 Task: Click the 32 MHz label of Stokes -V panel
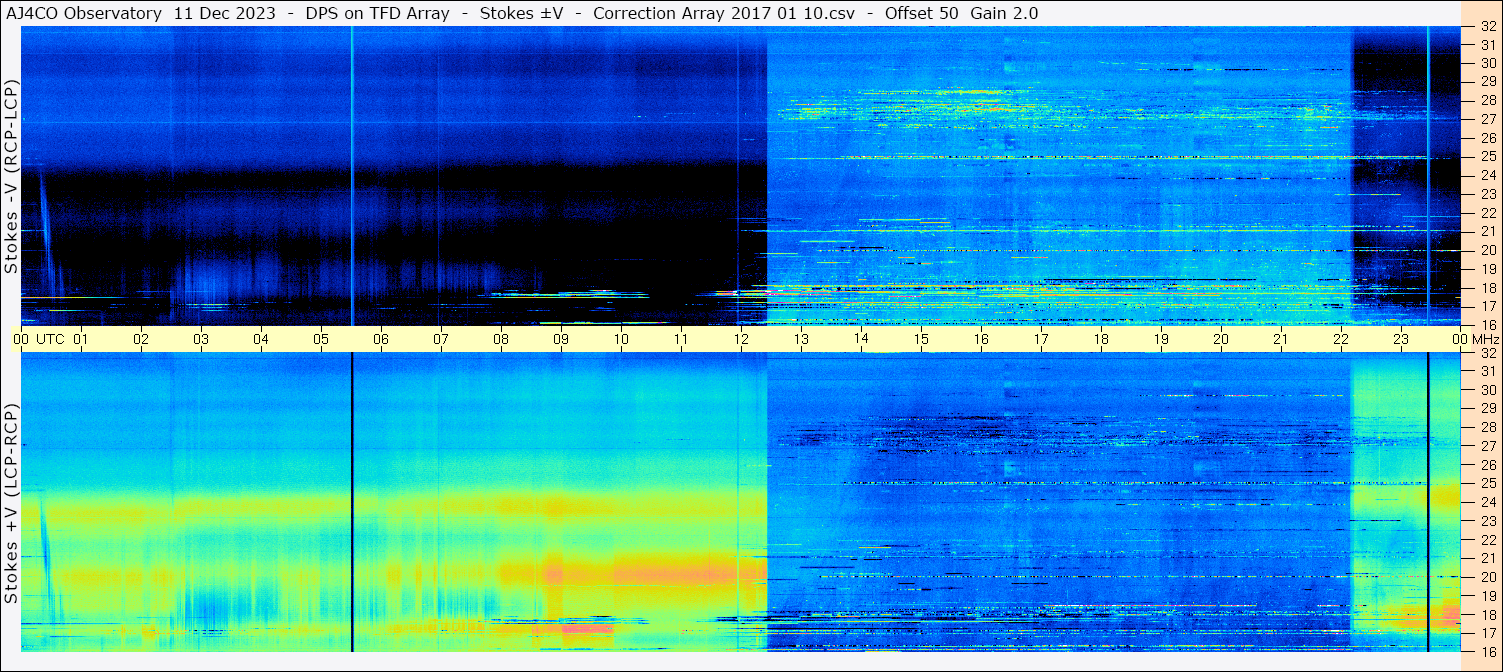point(1487,27)
